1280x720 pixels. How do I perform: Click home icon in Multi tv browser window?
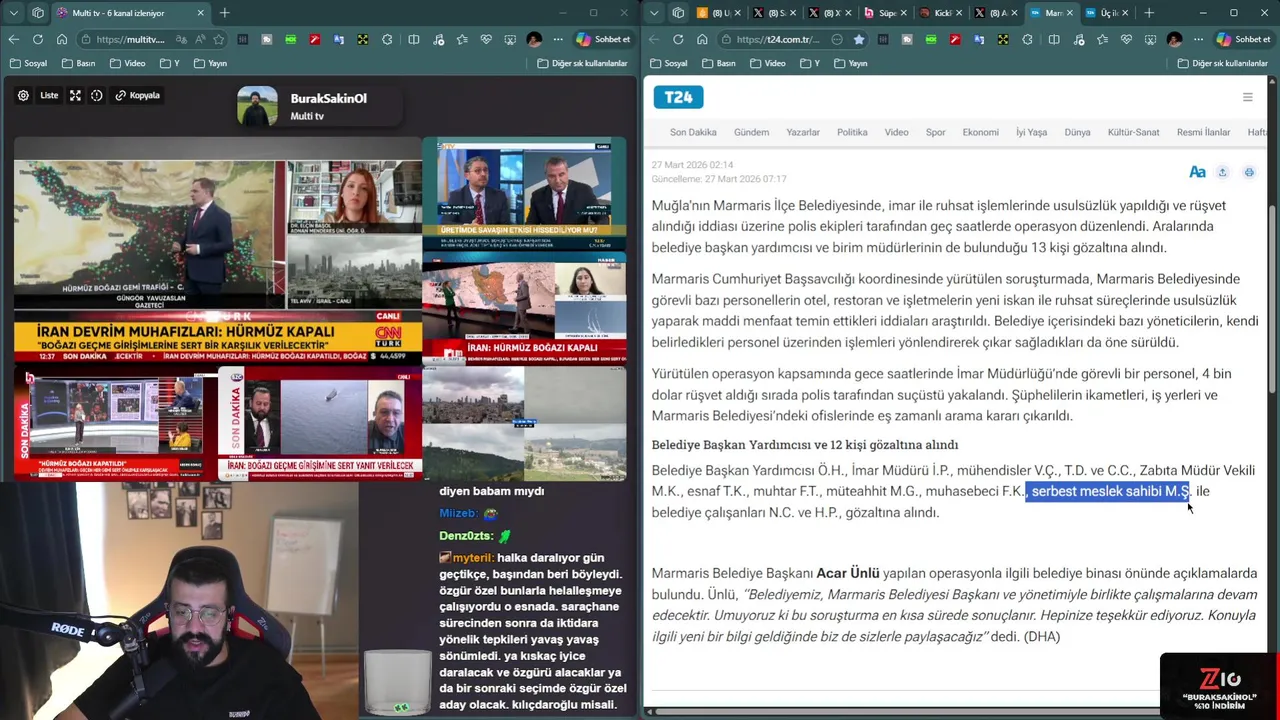(x=62, y=39)
